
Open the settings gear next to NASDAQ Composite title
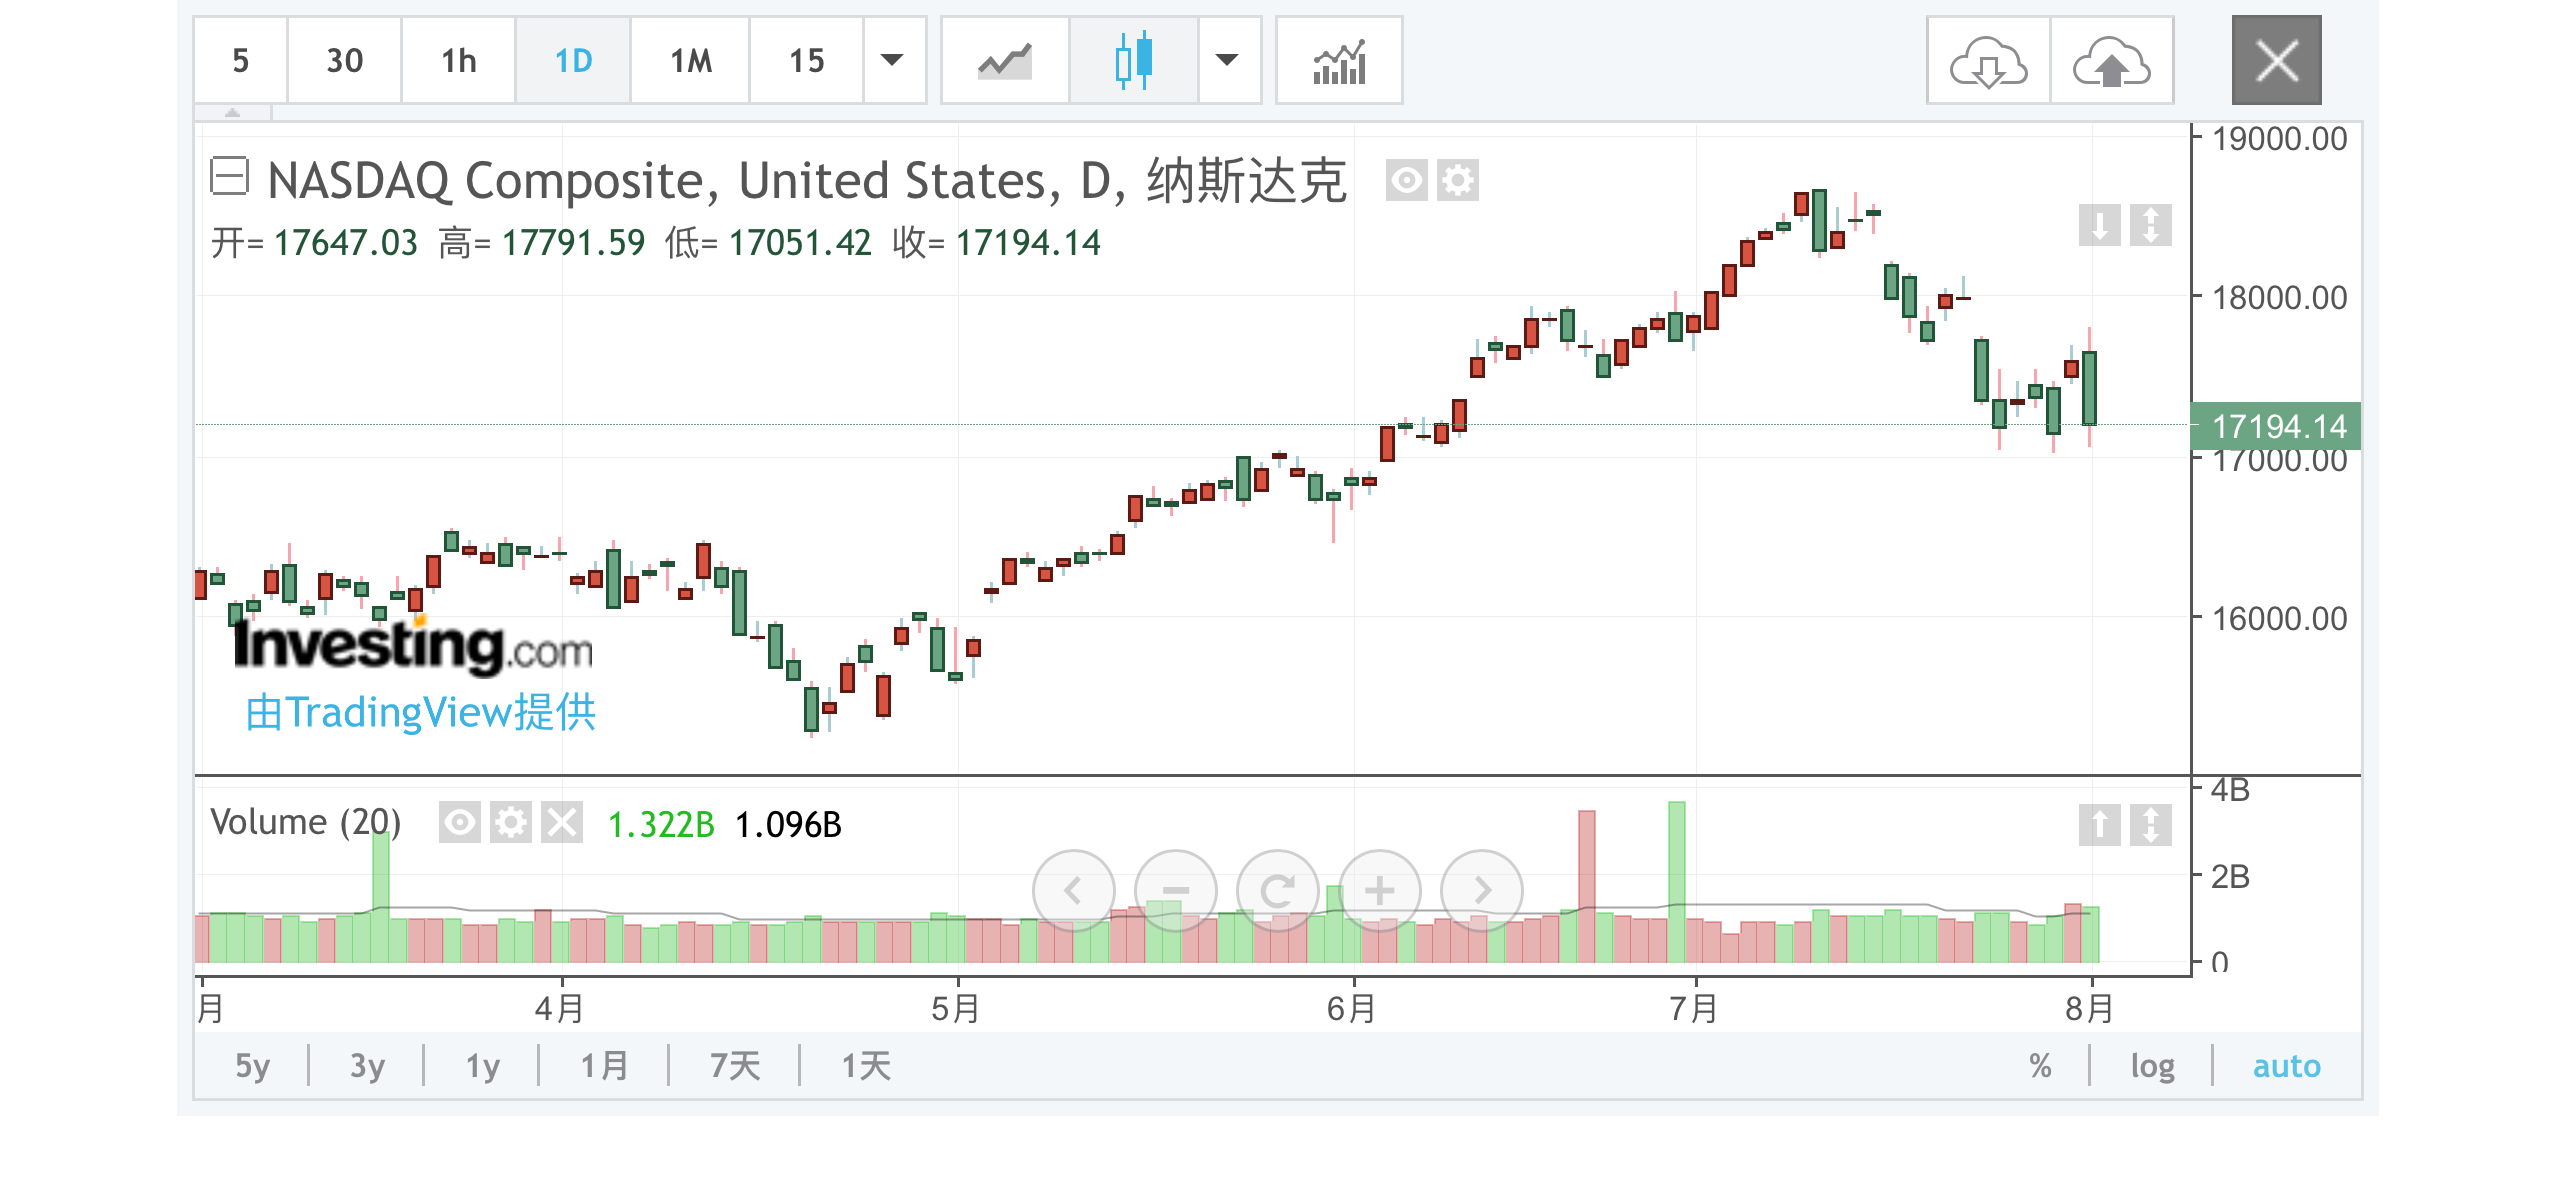(x=1459, y=181)
